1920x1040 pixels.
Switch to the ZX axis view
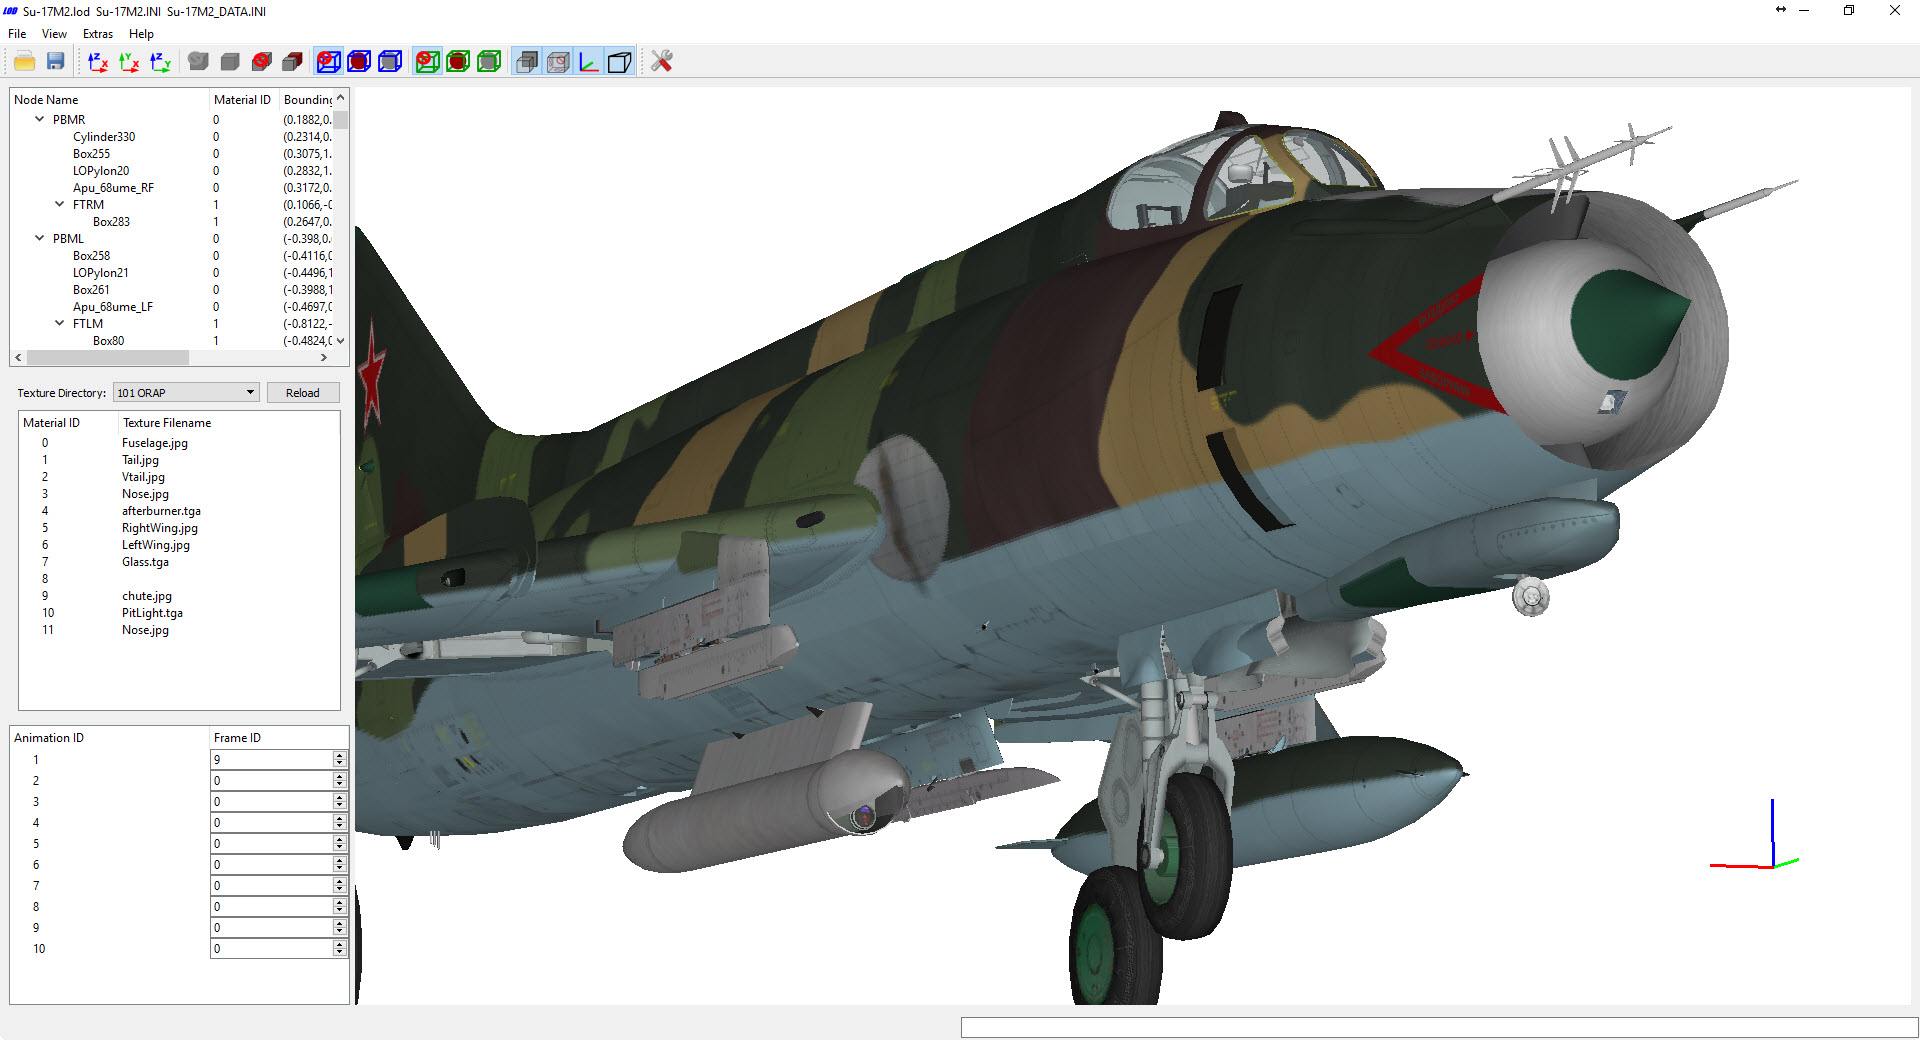coord(98,61)
